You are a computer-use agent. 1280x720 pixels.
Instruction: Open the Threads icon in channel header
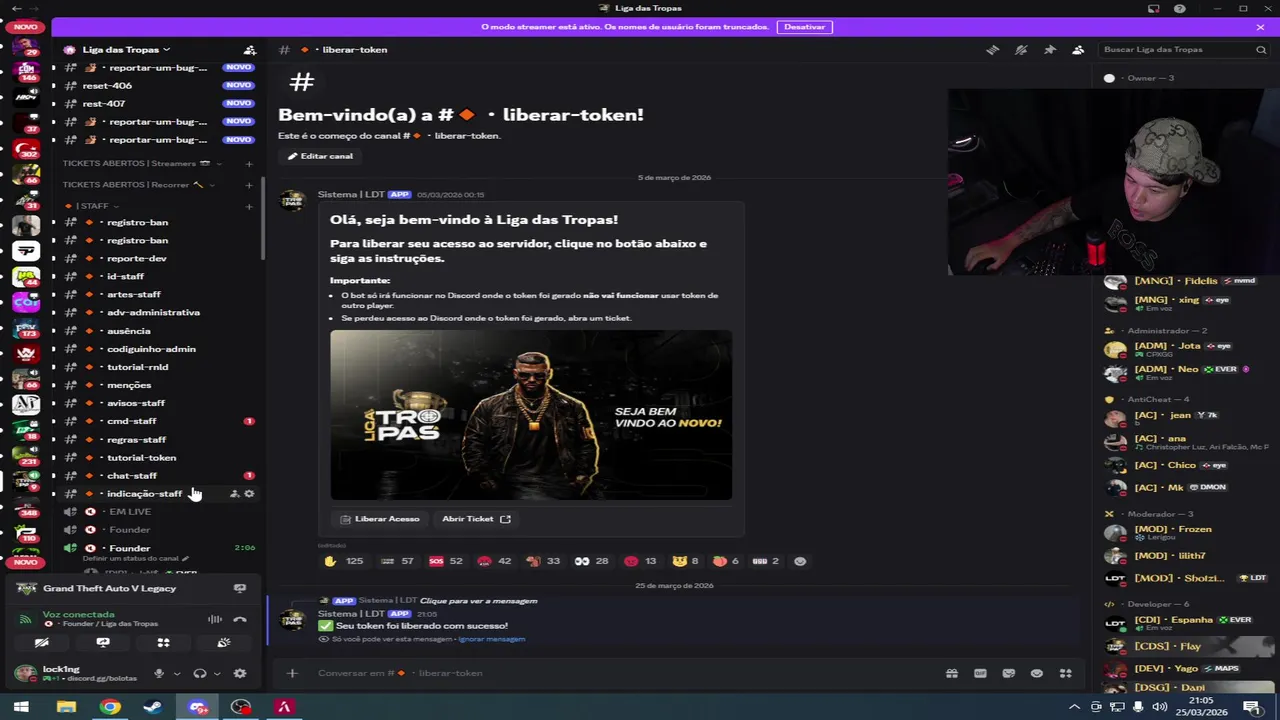click(x=992, y=50)
